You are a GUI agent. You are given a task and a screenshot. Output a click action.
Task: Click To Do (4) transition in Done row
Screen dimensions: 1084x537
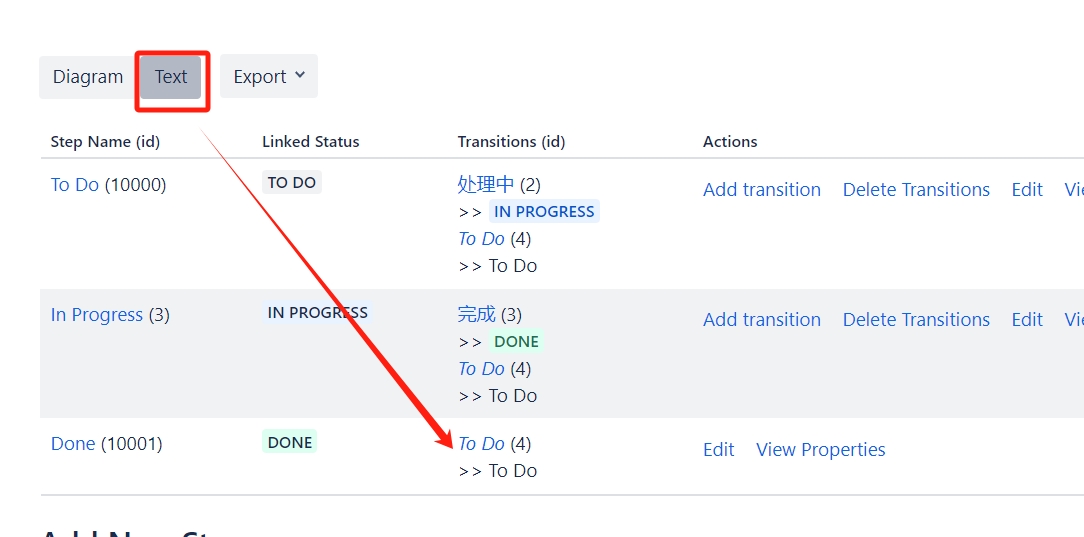click(481, 444)
